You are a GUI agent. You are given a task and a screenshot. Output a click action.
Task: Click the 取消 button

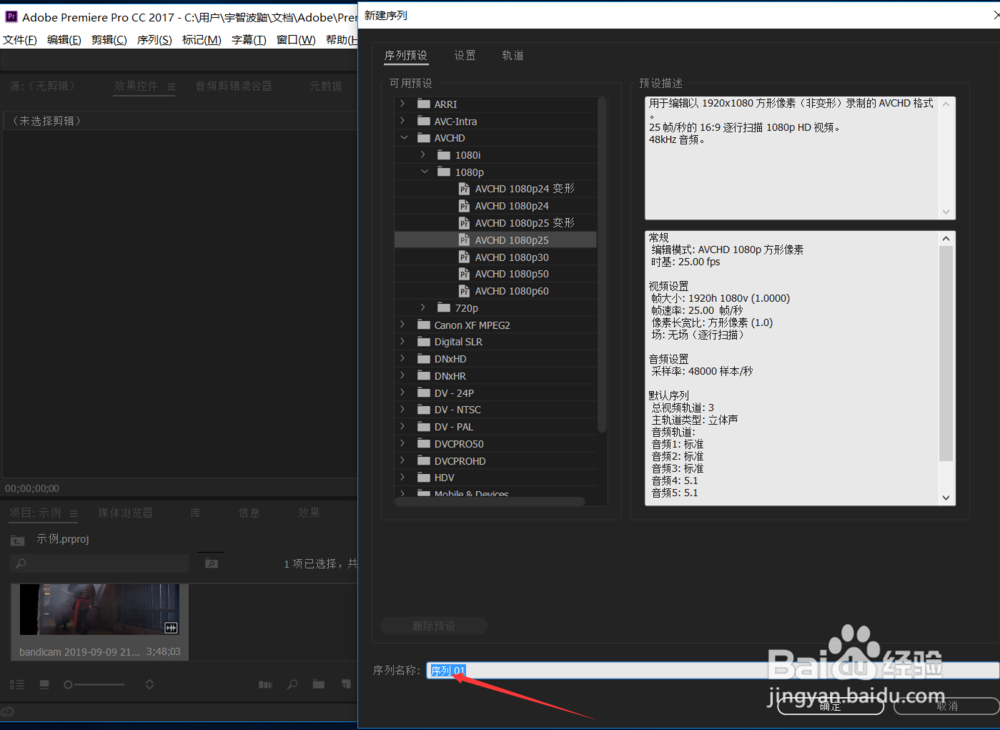point(947,706)
